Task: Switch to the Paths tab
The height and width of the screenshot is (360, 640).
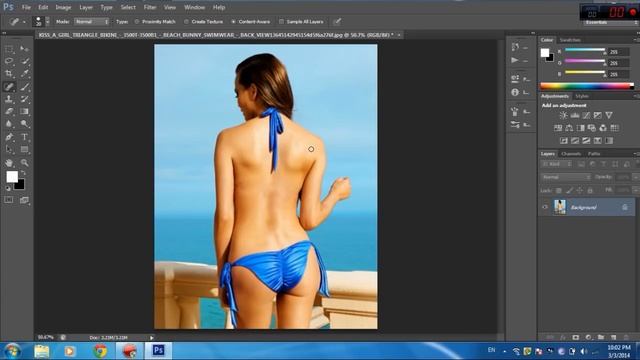Action: (594, 154)
